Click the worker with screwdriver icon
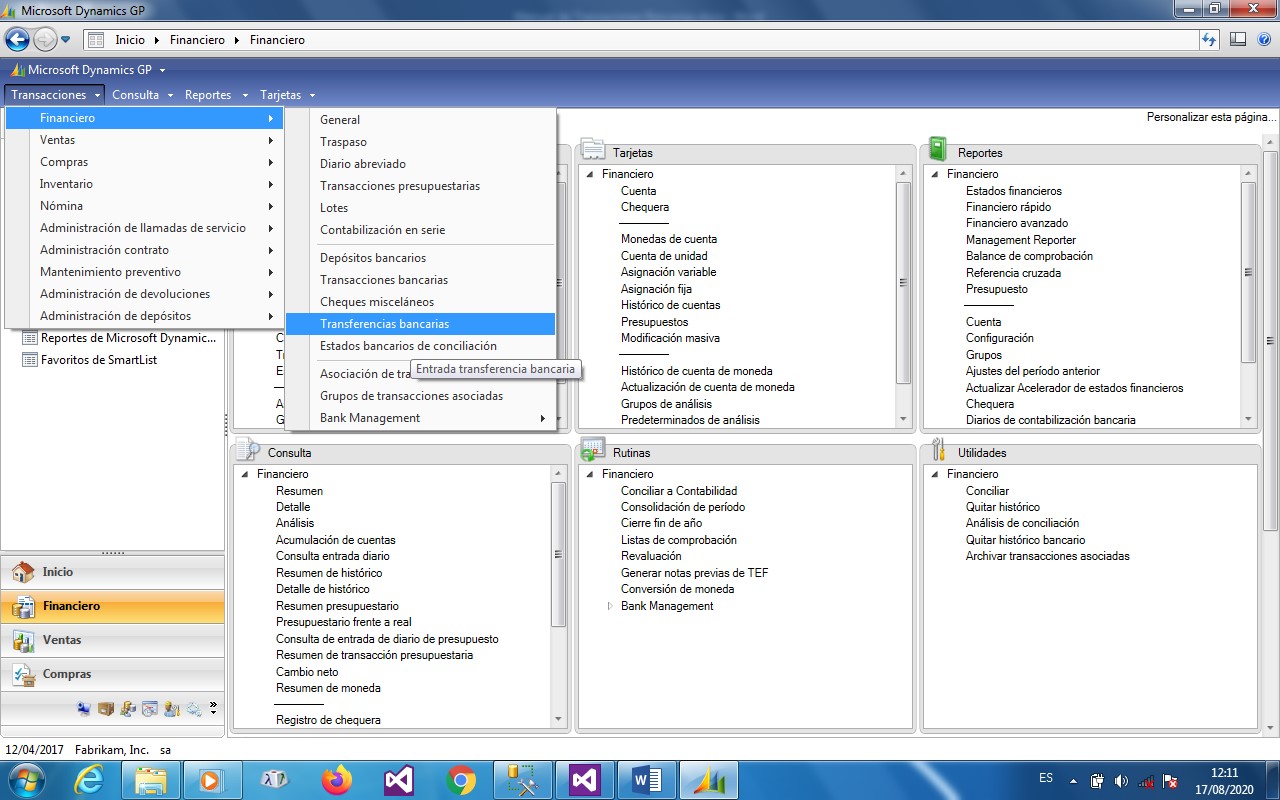Image resolution: width=1280 pixels, height=800 pixels. (172, 709)
